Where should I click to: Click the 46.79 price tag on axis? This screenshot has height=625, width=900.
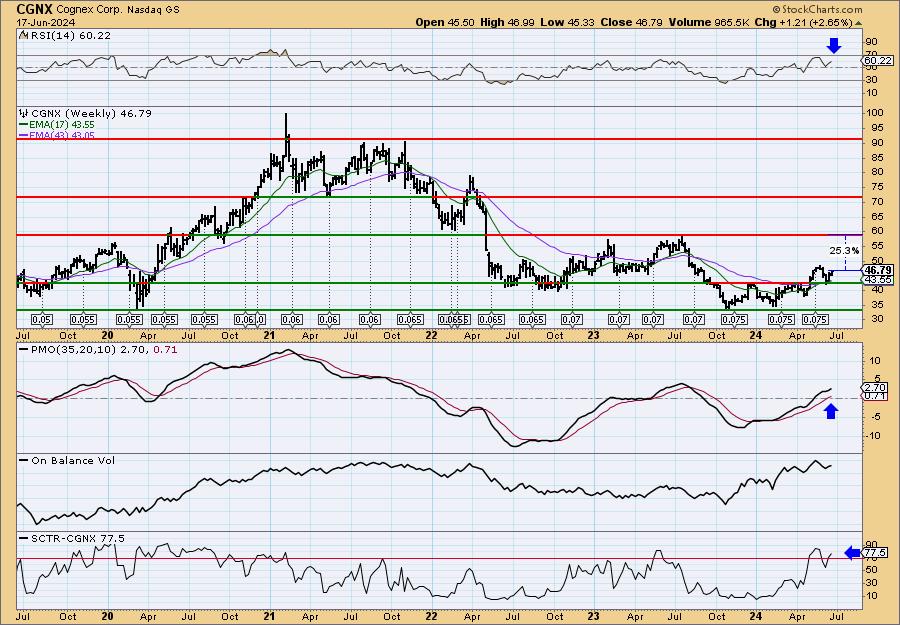(x=878, y=270)
